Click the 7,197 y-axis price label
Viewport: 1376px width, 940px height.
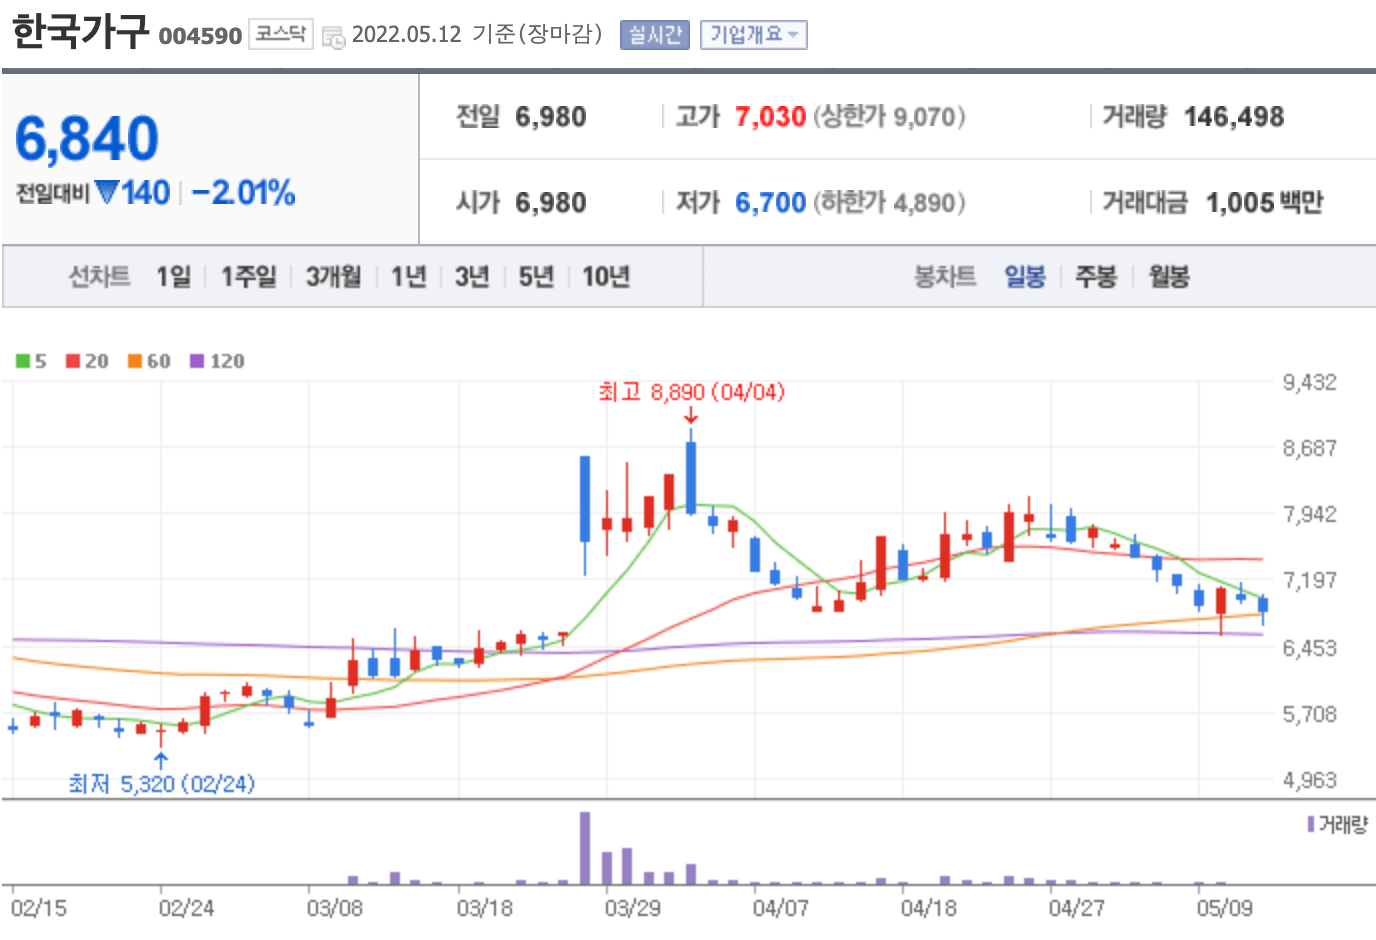click(1310, 580)
